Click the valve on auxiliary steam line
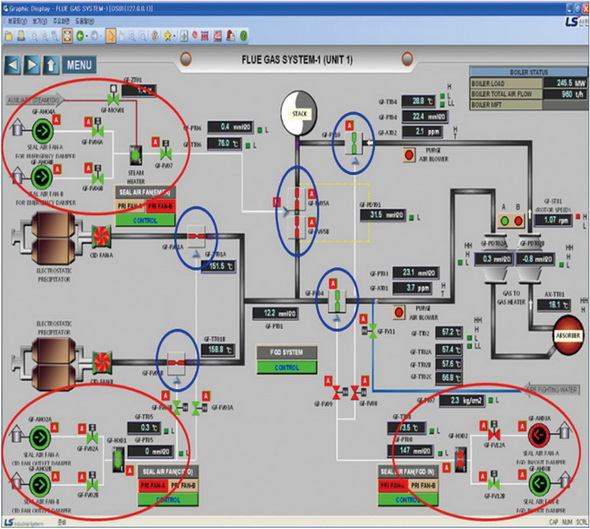 click(x=113, y=95)
